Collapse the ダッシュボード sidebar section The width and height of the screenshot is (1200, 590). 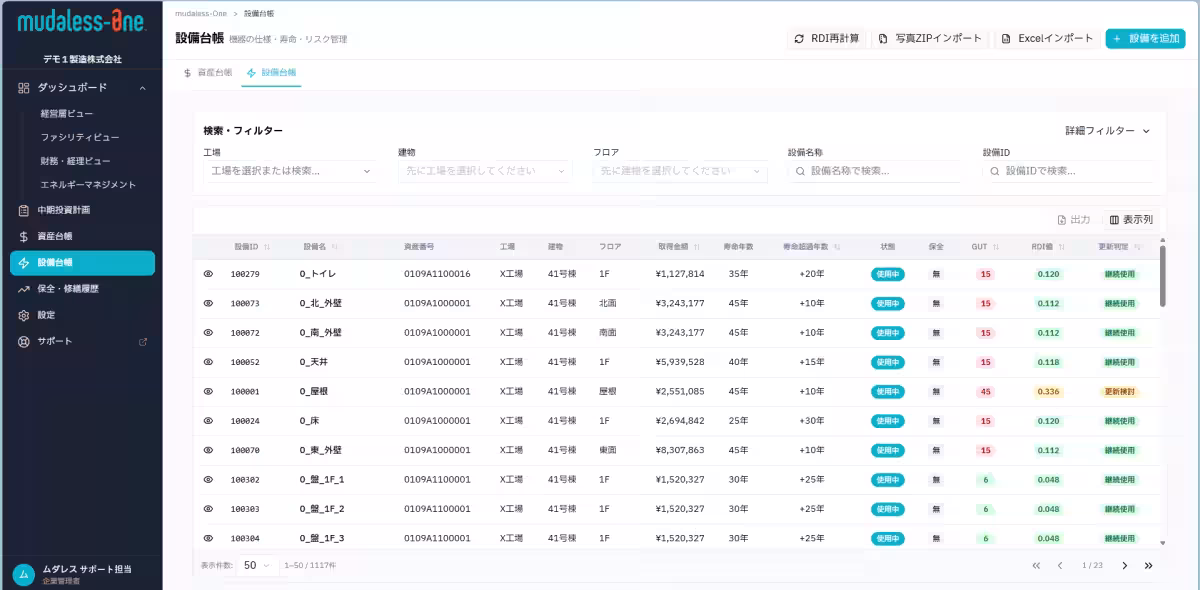(142, 88)
